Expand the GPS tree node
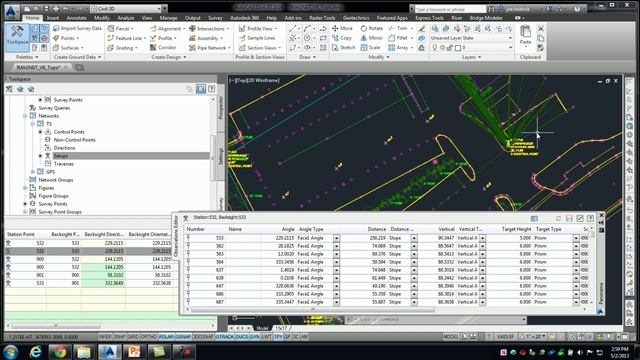Screen dimensions: 640x360 pos(33,172)
